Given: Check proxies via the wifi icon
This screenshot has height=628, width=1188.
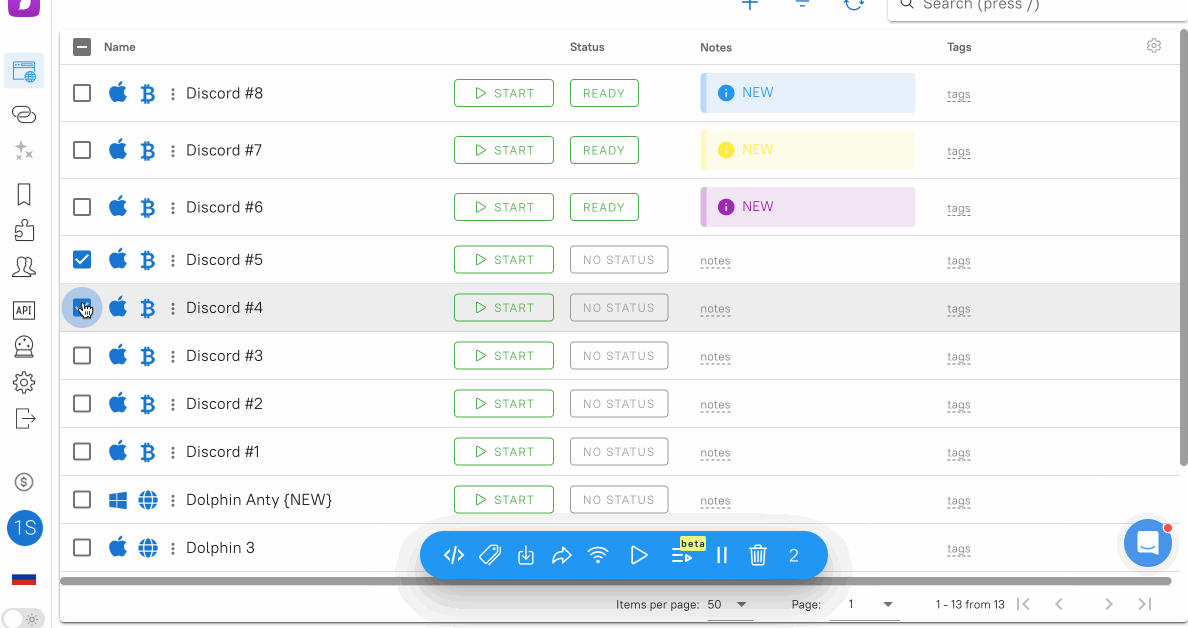Looking at the screenshot, I should 598,555.
